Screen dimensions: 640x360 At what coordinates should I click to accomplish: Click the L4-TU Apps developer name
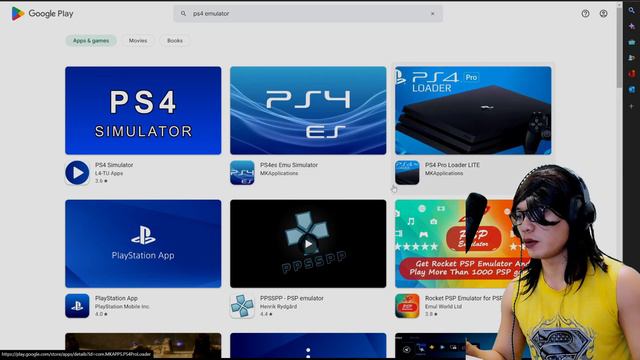pyautogui.click(x=109, y=173)
